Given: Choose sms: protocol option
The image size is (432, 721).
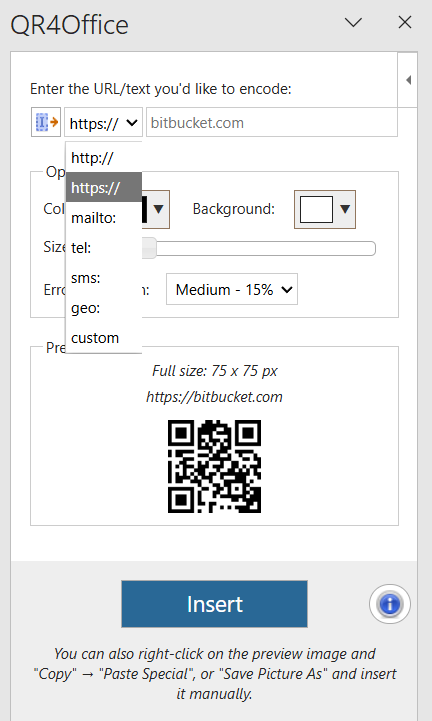Looking at the screenshot, I should click(104, 278).
